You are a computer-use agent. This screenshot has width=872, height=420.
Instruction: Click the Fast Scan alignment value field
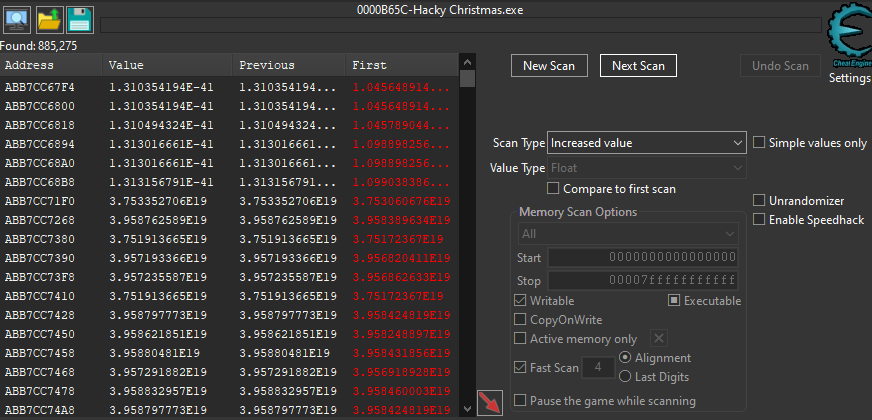pos(598,368)
